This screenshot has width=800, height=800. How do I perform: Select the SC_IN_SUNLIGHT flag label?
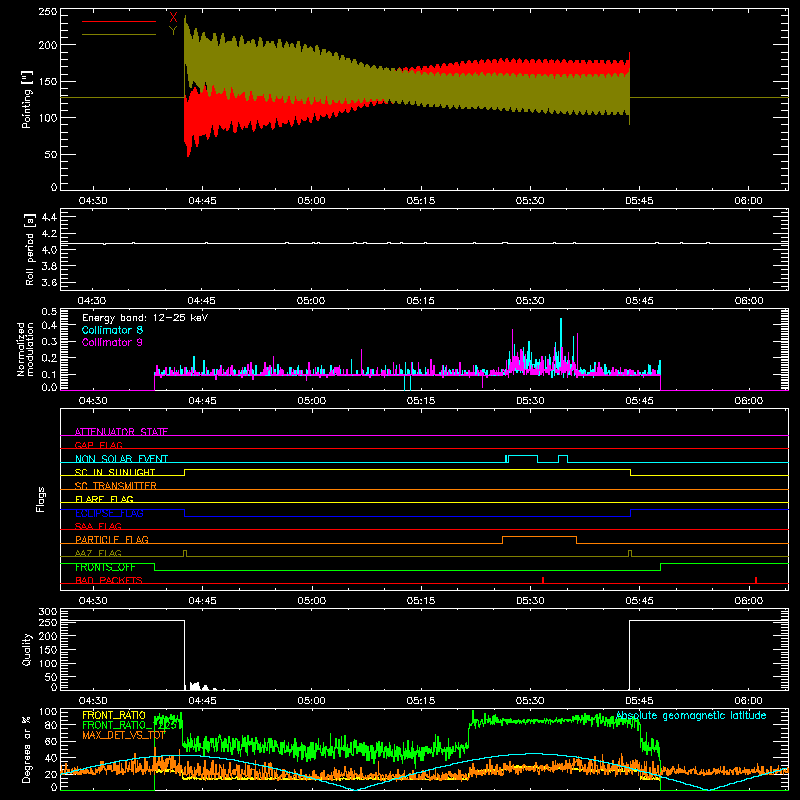tap(115, 472)
